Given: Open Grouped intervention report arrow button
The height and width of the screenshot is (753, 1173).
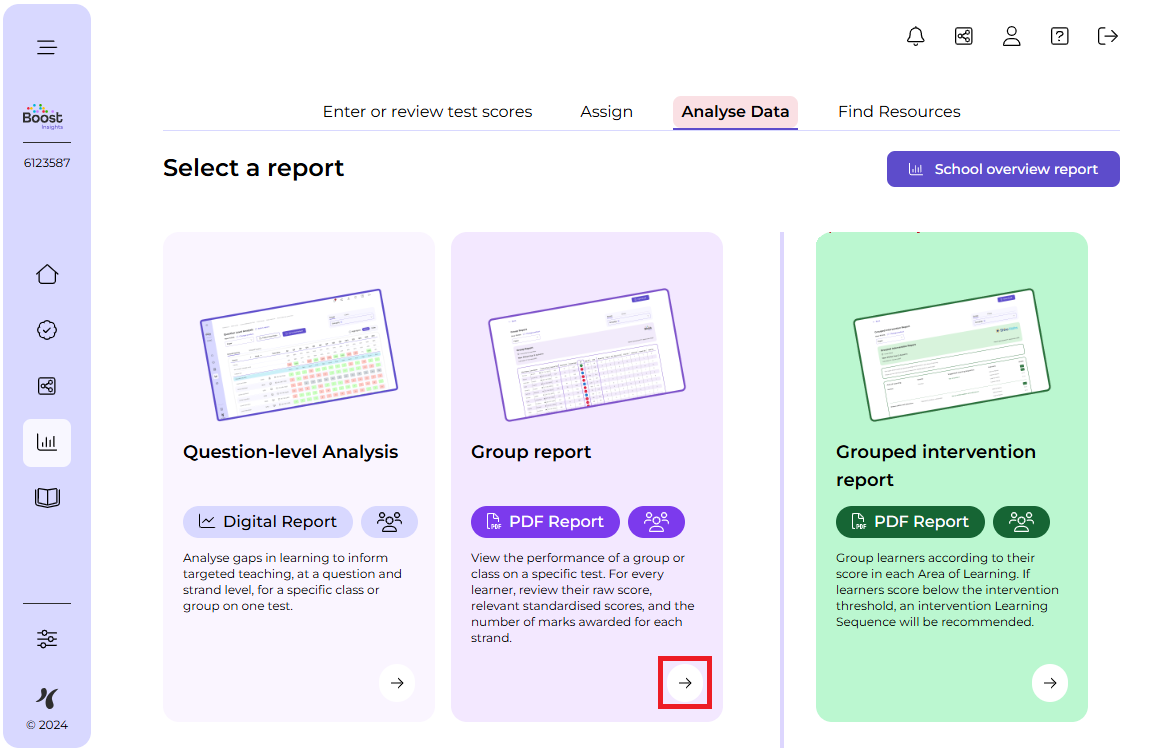Looking at the screenshot, I should tap(1049, 683).
